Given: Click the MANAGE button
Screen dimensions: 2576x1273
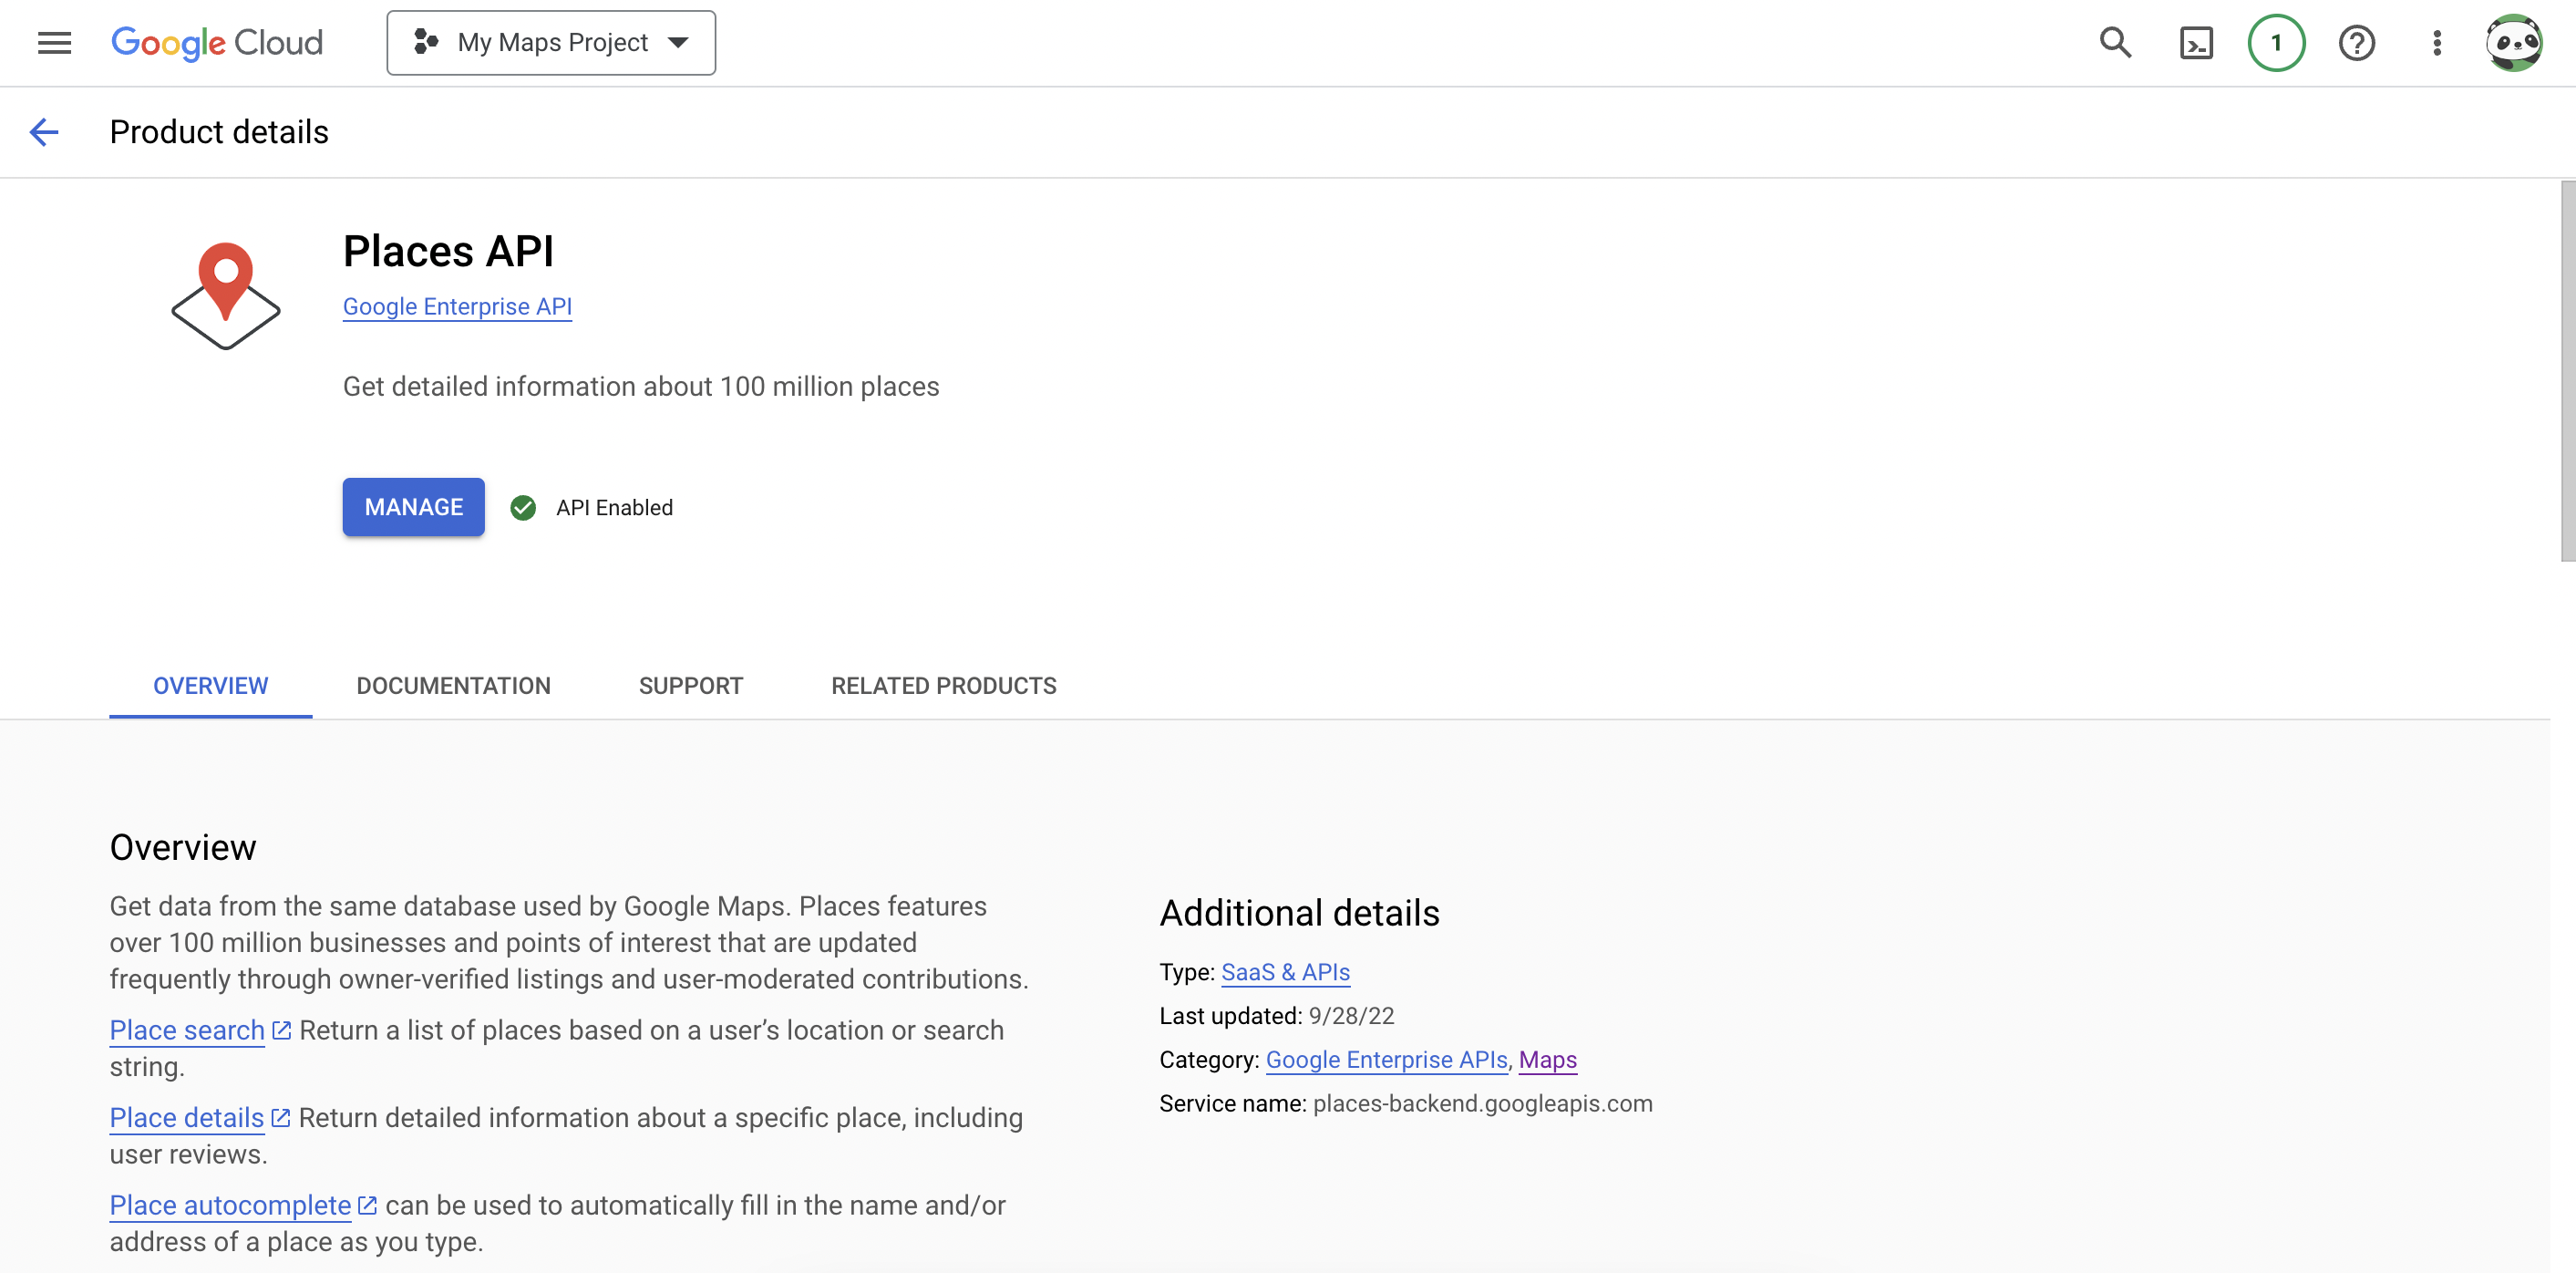Looking at the screenshot, I should 413,507.
